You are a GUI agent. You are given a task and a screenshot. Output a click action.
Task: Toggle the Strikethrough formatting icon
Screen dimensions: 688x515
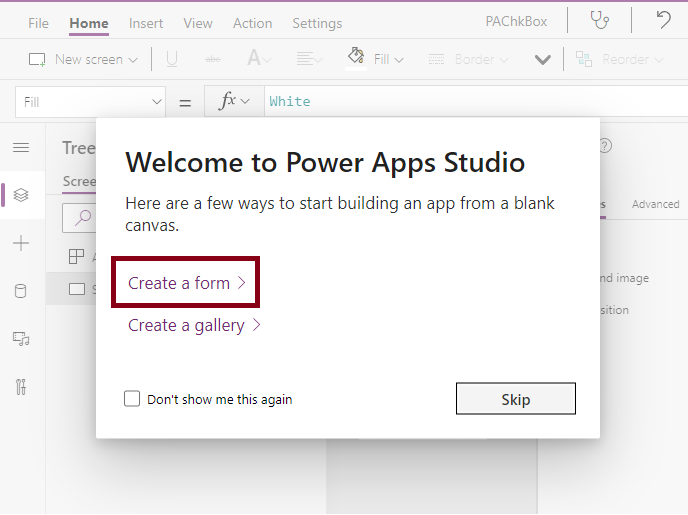(x=213, y=59)
